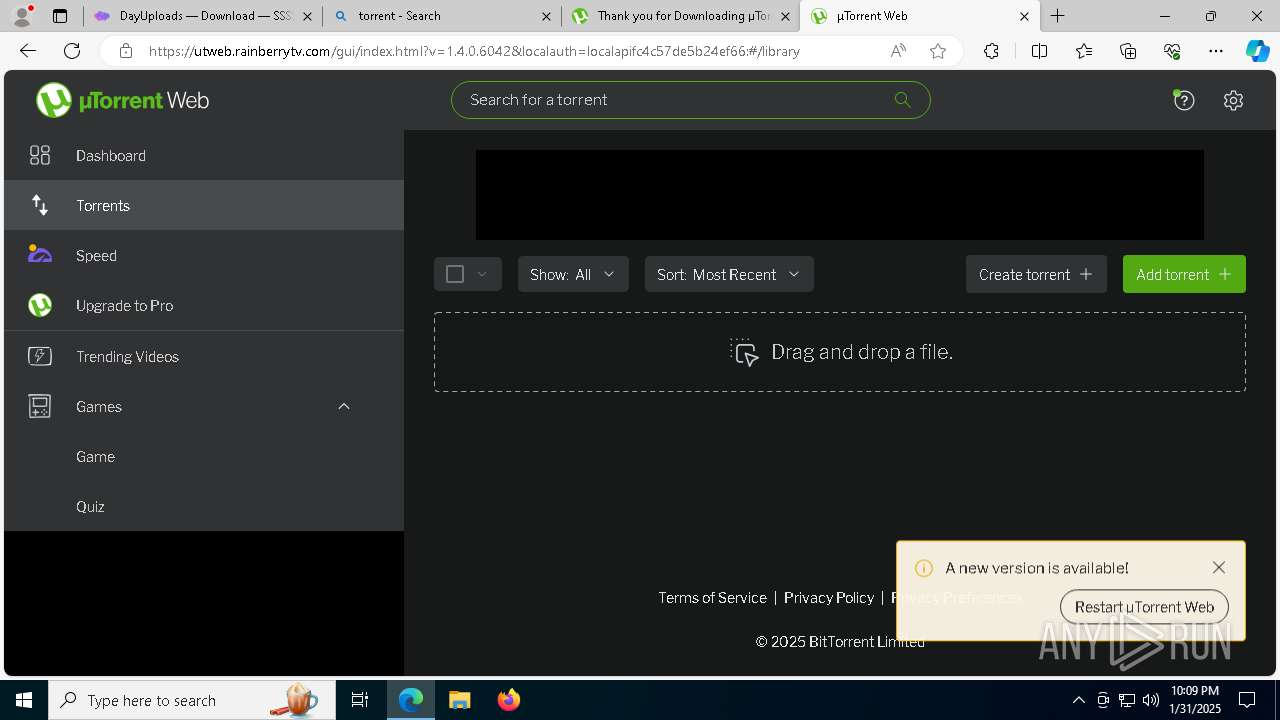This screenshot has width=1280, height=720.
Task: Open Browser essentials heart icon
Action: (1172, 51)
